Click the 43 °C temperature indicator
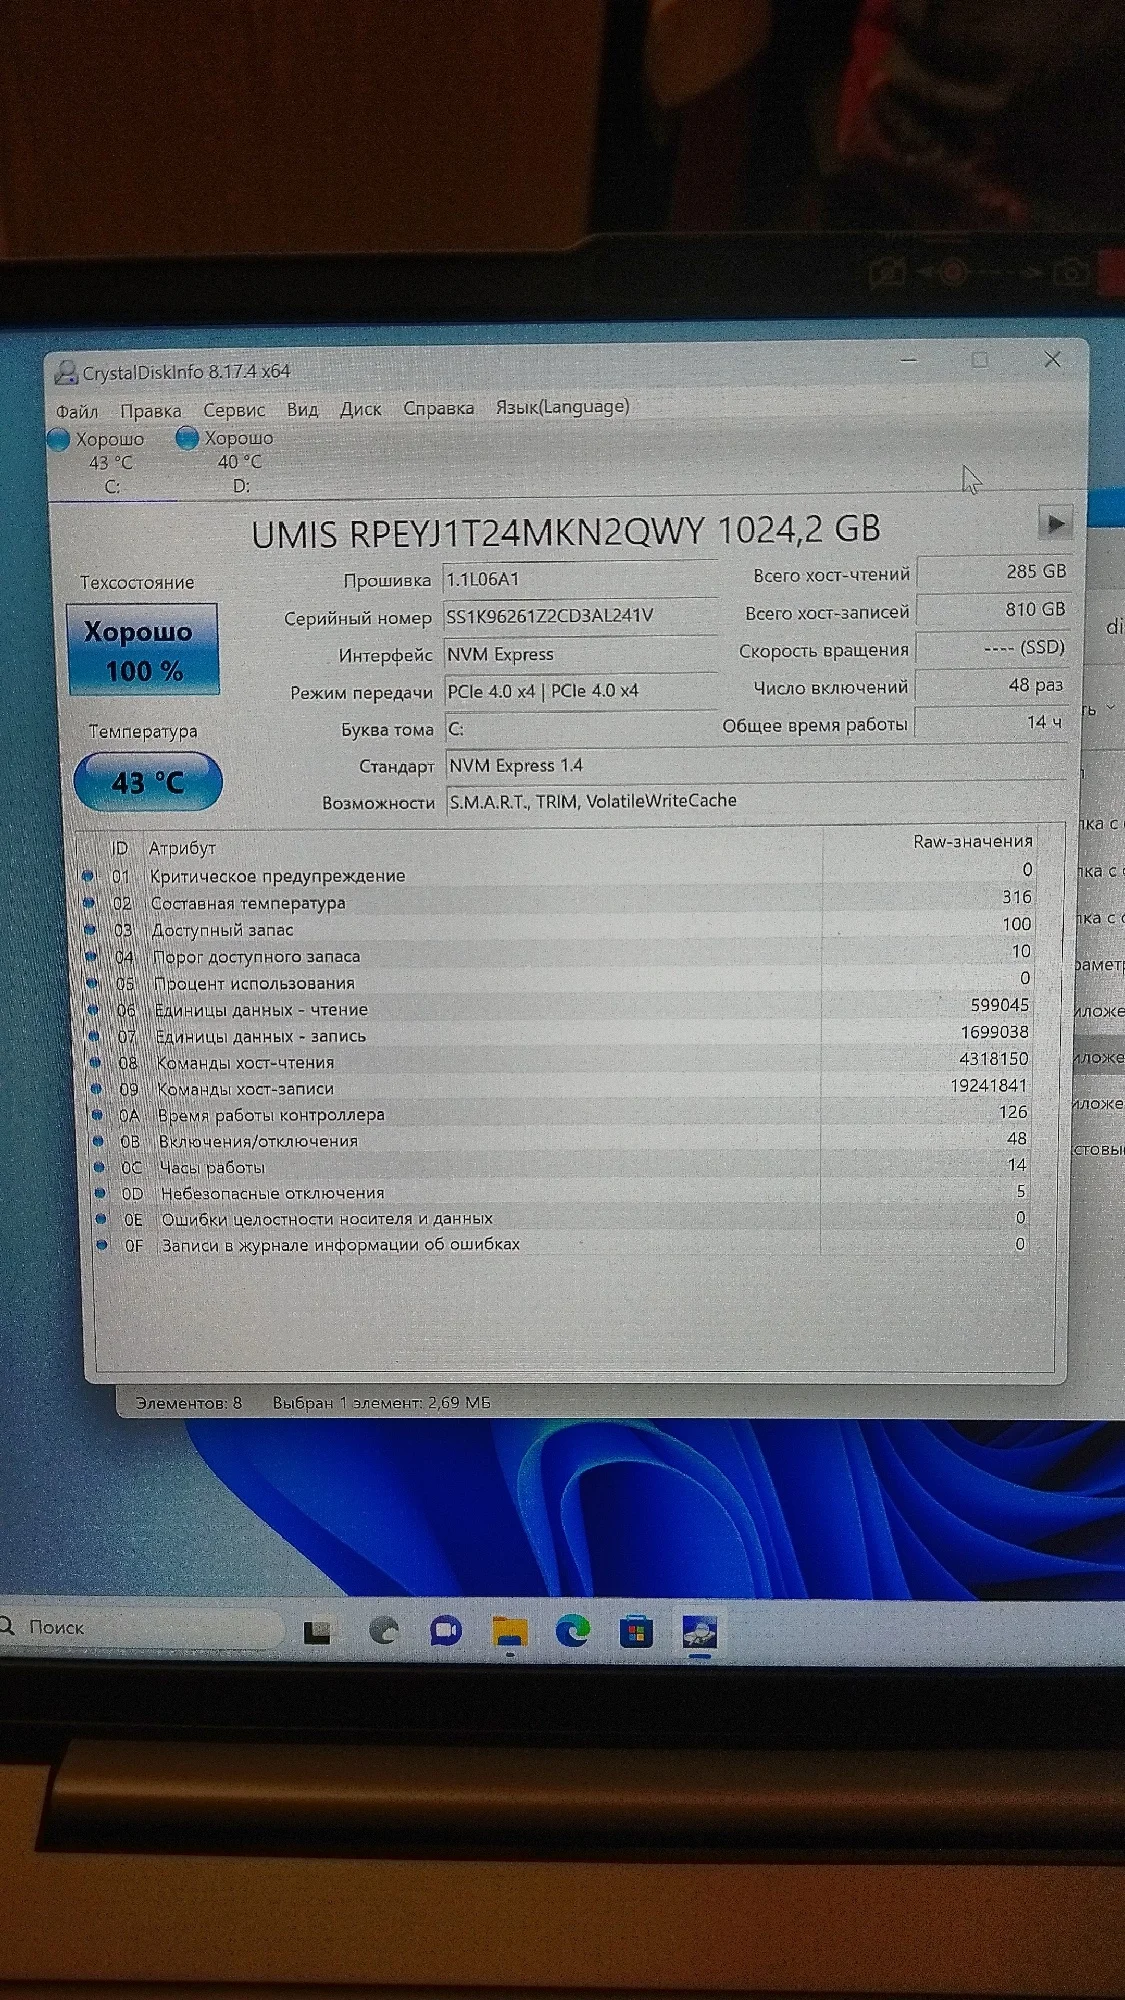This screenshot has height=2000, width=1125. 148,781
